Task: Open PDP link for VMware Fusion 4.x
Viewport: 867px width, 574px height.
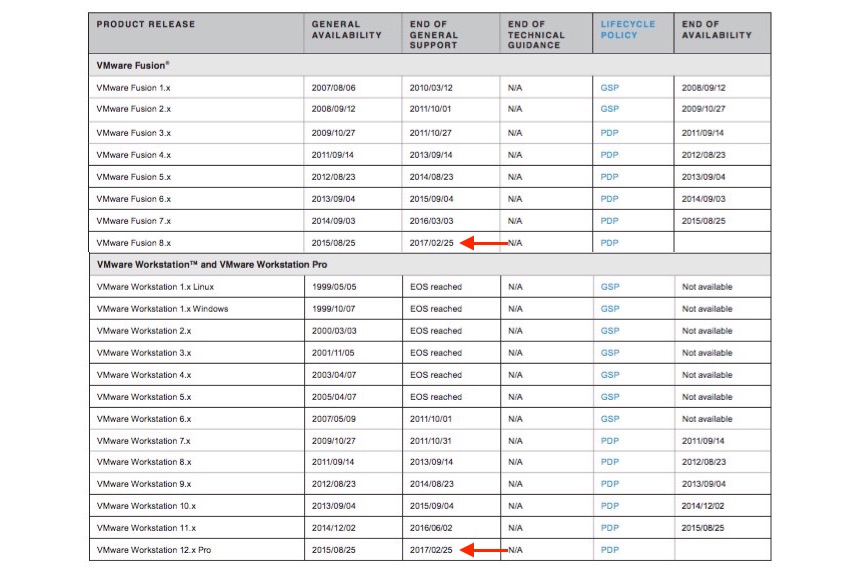Action: [609, 155]
